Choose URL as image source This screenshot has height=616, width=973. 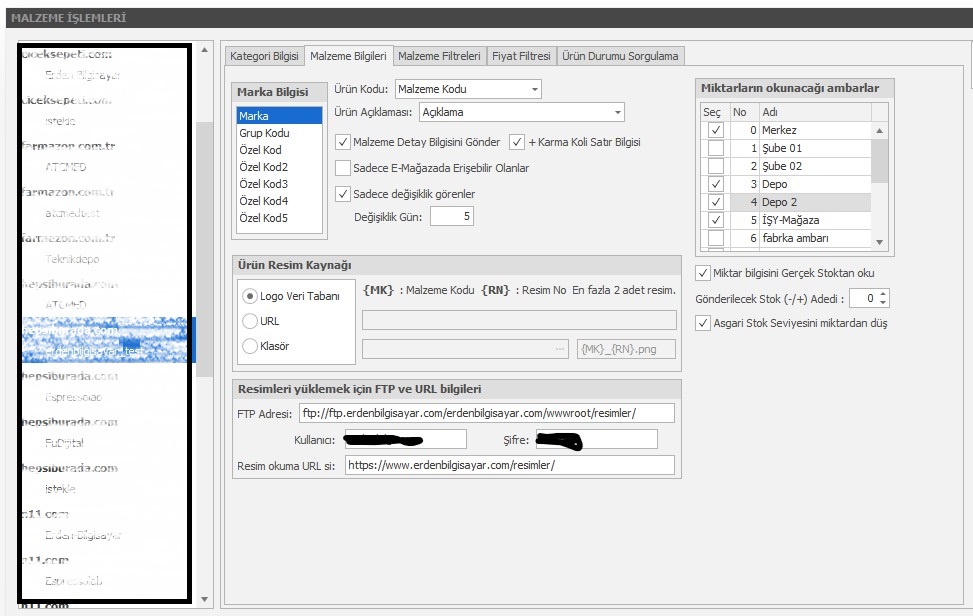[x=249, y=321]
